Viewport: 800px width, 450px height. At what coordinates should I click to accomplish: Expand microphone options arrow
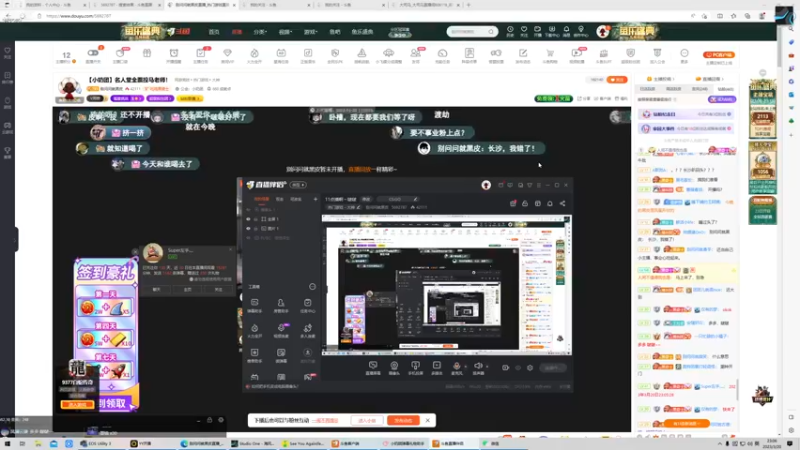[465, 366]
